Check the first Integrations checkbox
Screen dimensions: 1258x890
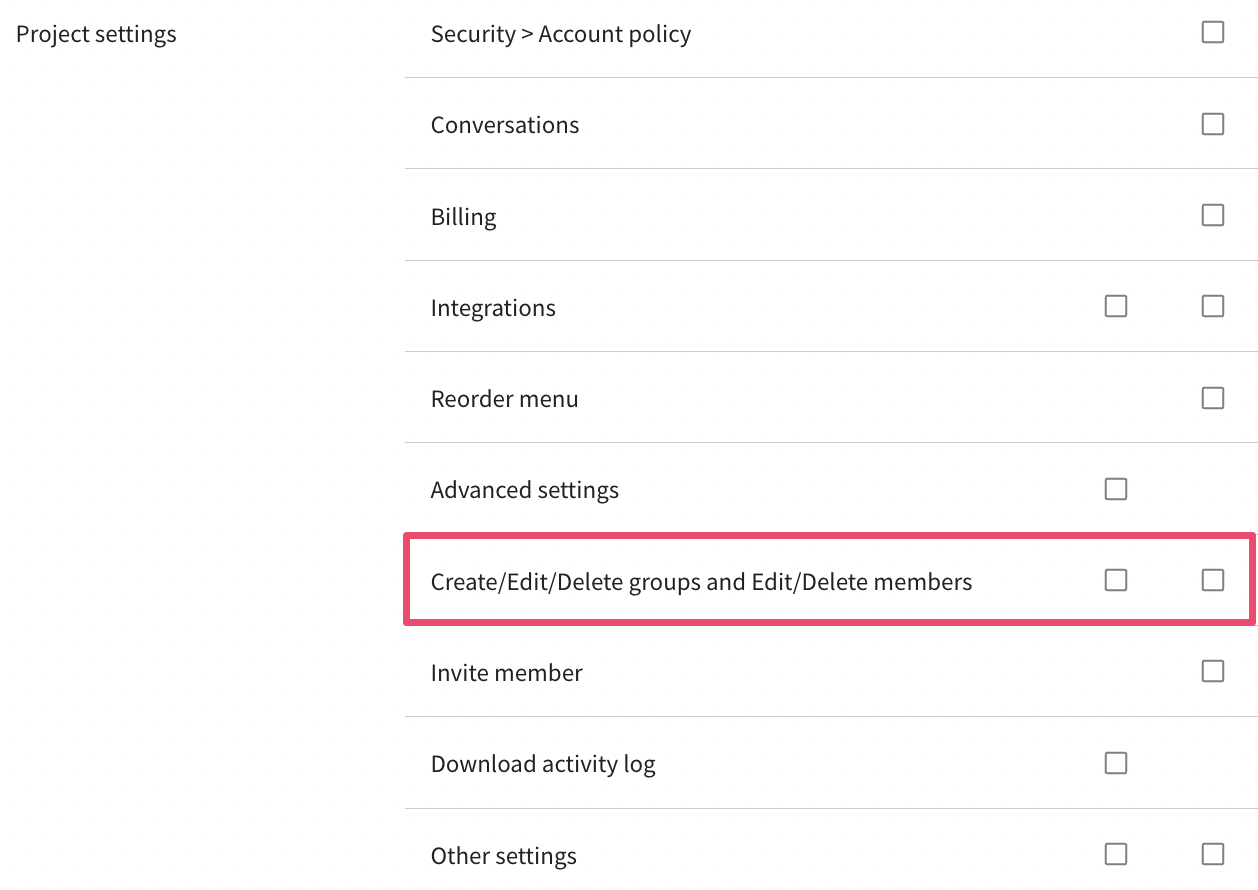pos(1115,306)
